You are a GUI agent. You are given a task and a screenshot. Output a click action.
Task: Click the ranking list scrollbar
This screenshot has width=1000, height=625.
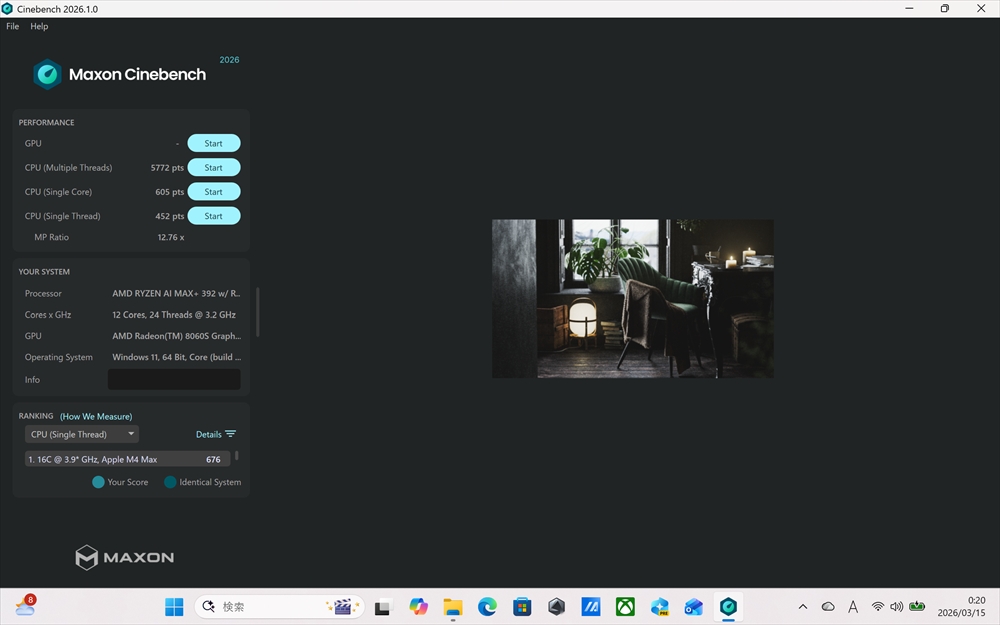237,455
